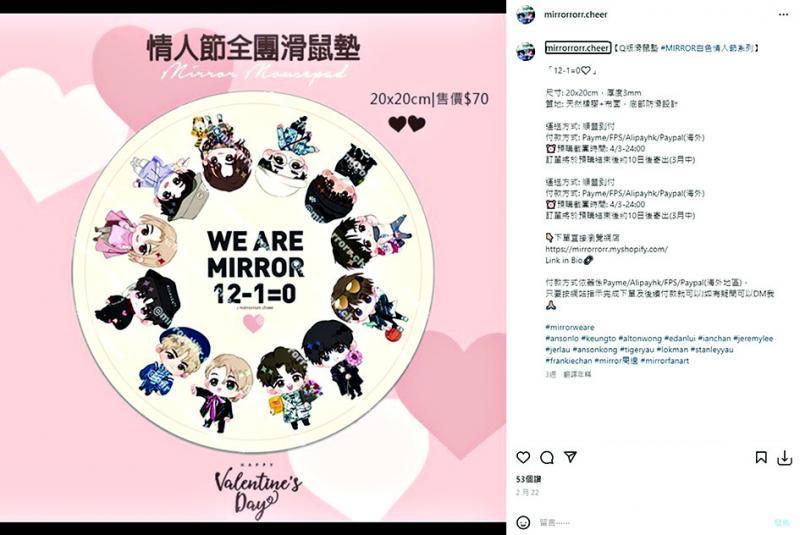The width and height of the screenshot is (800, 535).
Task: Share post with paper plane icon
Action: tap(570, 457)
